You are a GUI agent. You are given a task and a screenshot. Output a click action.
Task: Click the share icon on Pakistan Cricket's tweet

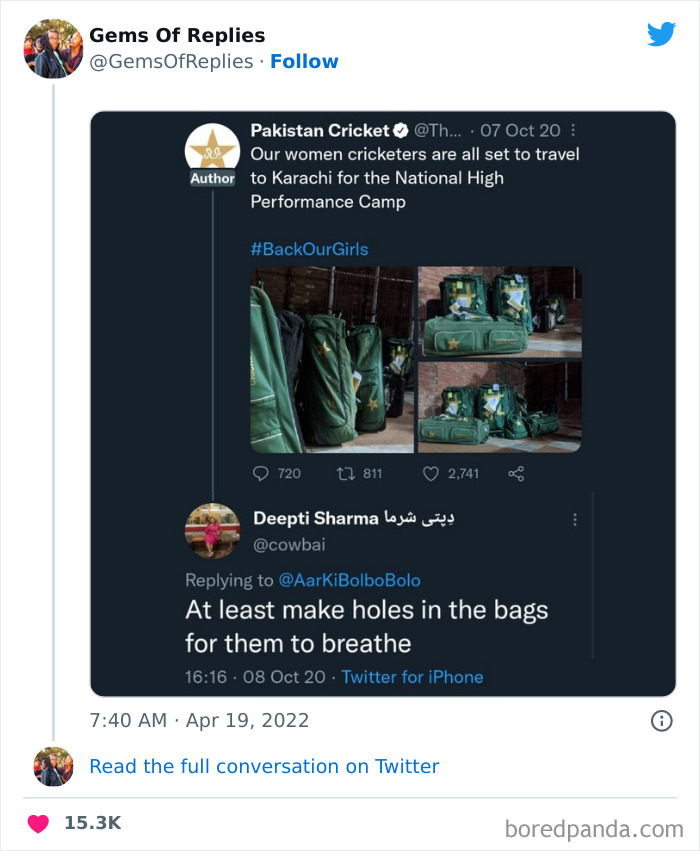tap(516, 473)
